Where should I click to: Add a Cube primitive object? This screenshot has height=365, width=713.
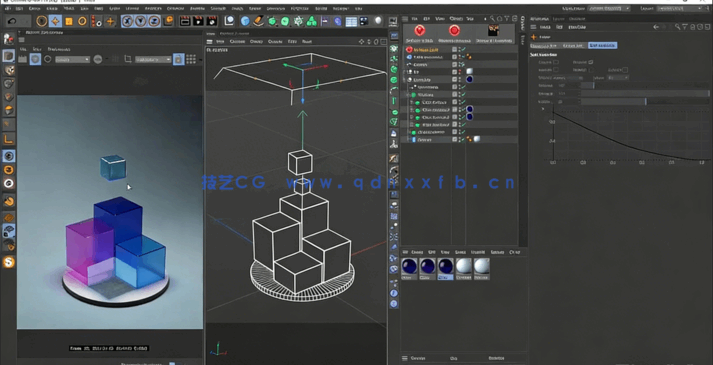pyautogui.click(x=245, y=21)
